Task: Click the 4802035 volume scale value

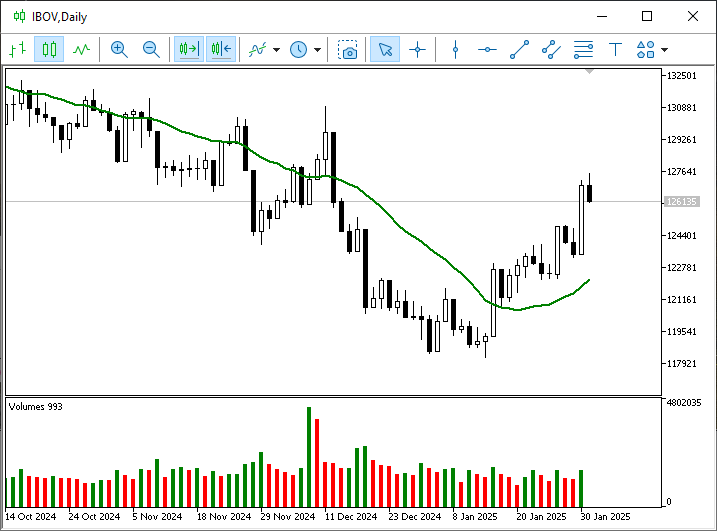Action: [x=684, y=402]
